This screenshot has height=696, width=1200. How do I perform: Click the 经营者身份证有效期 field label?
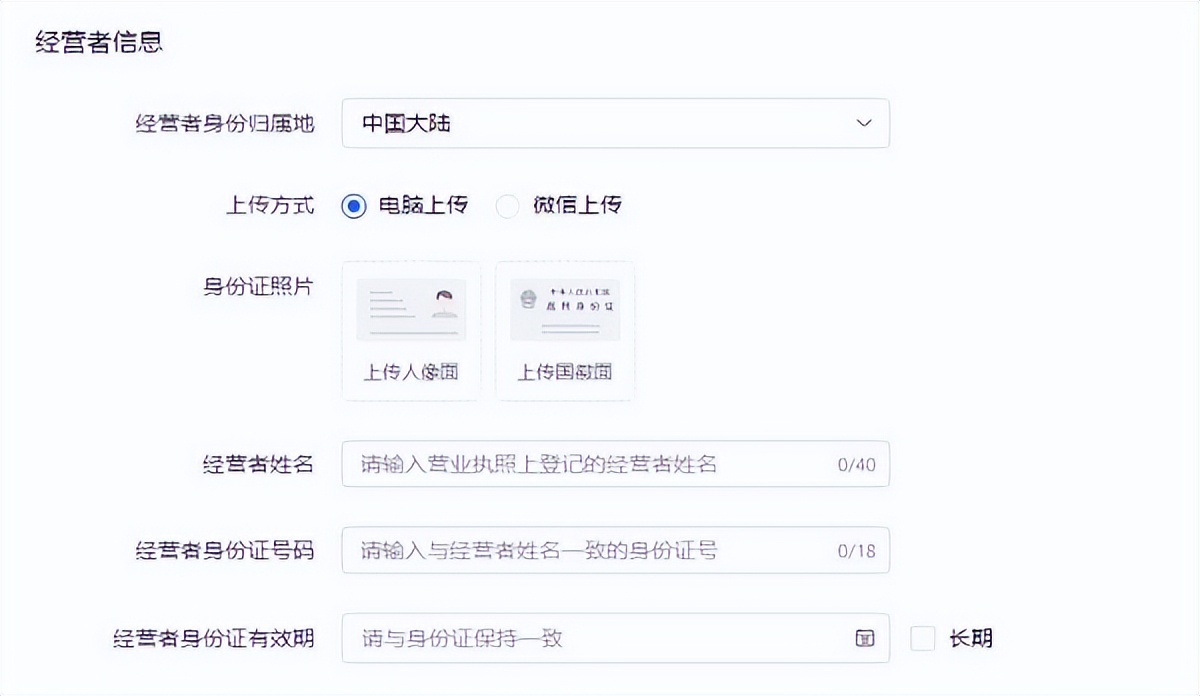click(x=214, y=638)
